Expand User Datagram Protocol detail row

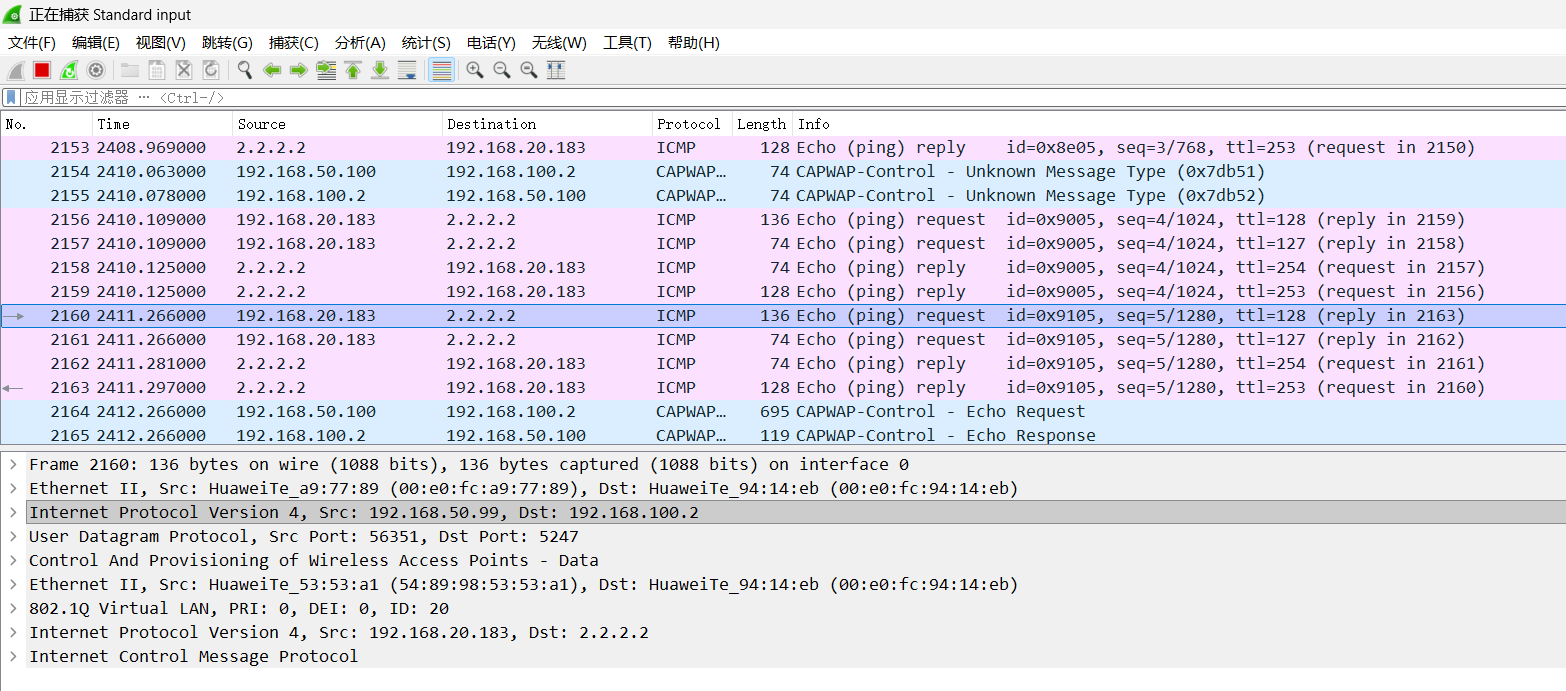coord(13,536)
